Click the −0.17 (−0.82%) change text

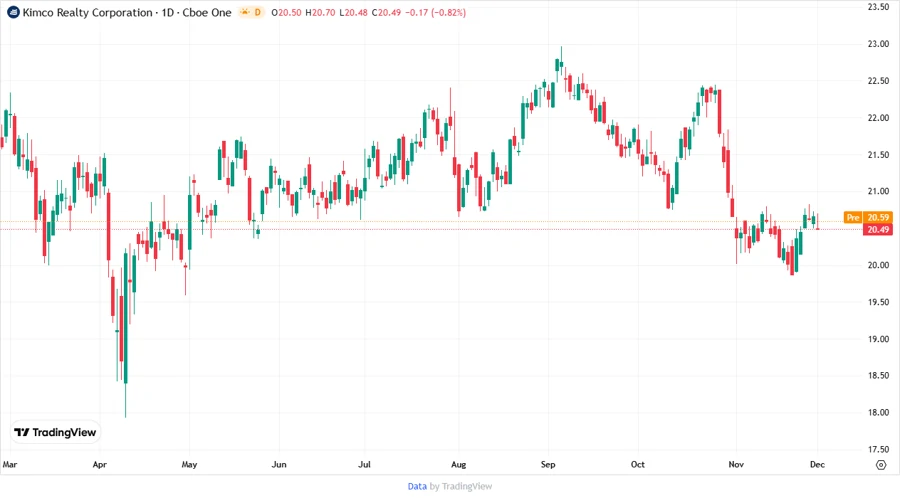click(x=436, y=12)
